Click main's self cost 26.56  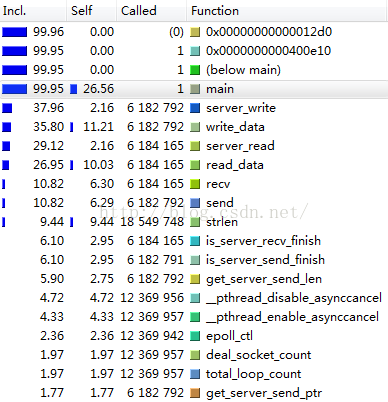[99, 89]
